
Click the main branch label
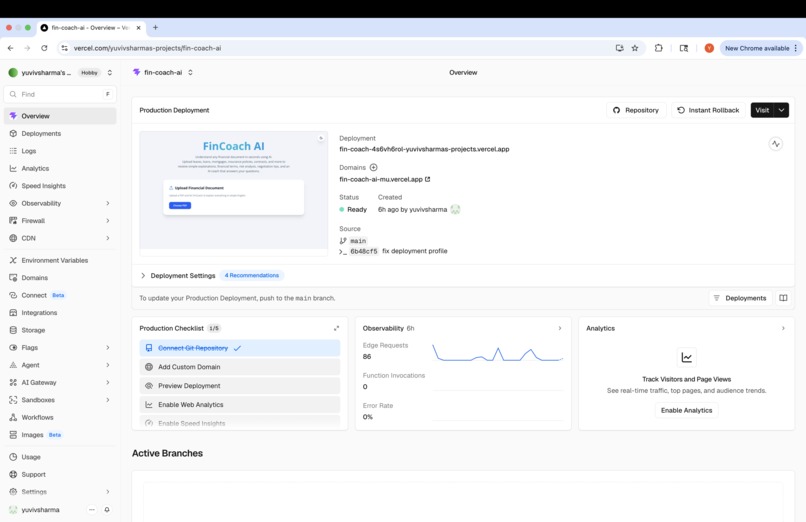pyautogui.click(x=358, y=241)
